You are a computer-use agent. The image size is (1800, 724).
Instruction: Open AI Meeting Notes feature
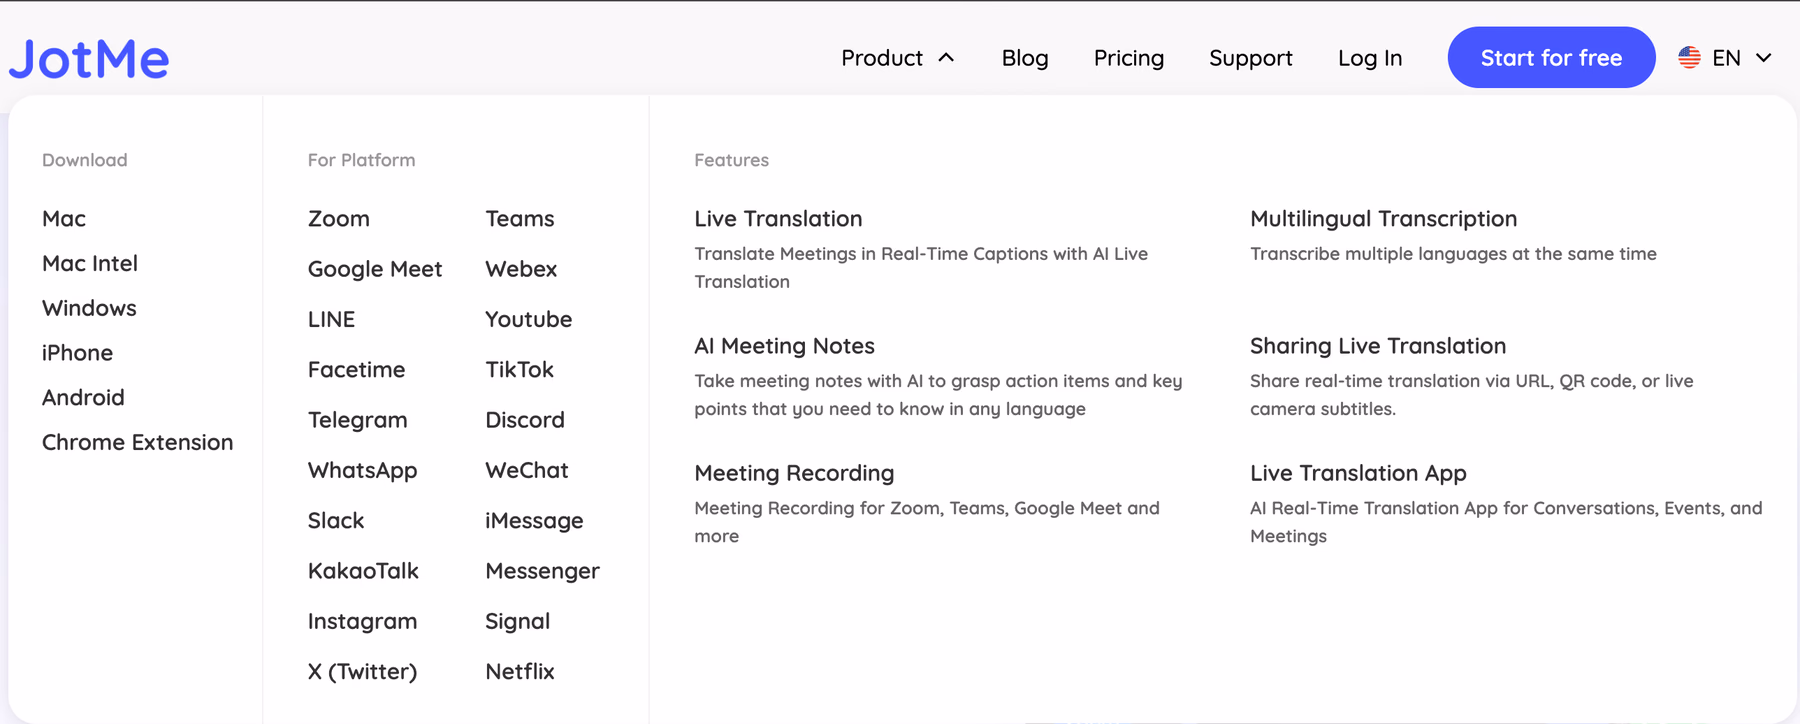(x=784, y=346)
